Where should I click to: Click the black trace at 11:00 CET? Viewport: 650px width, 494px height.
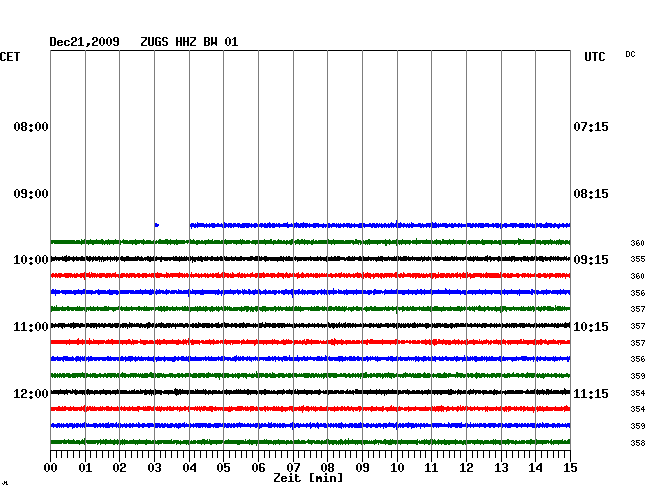click(310, 325)
